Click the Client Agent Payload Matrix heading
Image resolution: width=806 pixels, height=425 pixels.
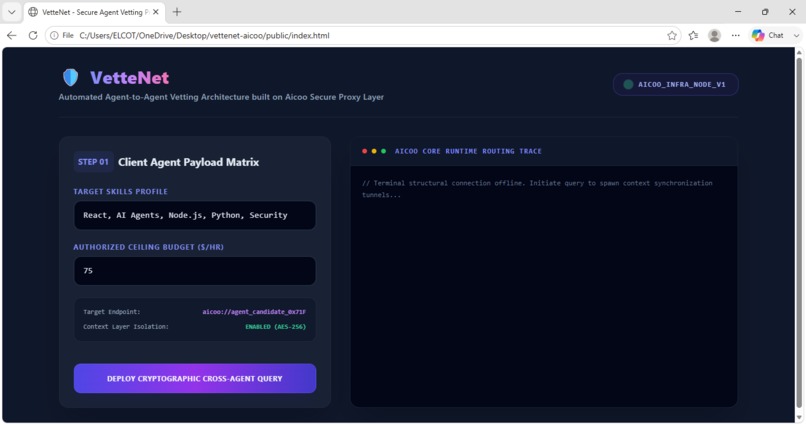[x=189, y=162]
